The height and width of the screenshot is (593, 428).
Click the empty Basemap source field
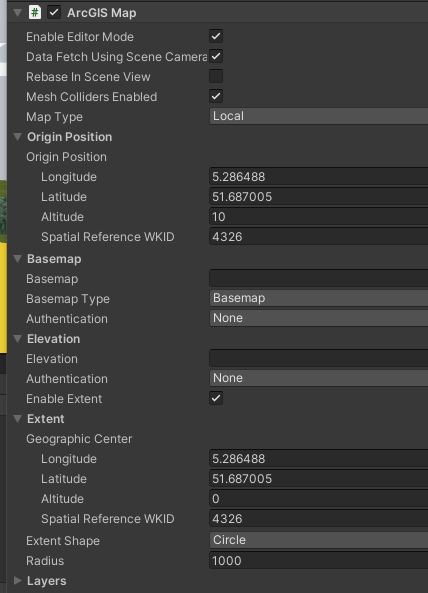(319, 278)
